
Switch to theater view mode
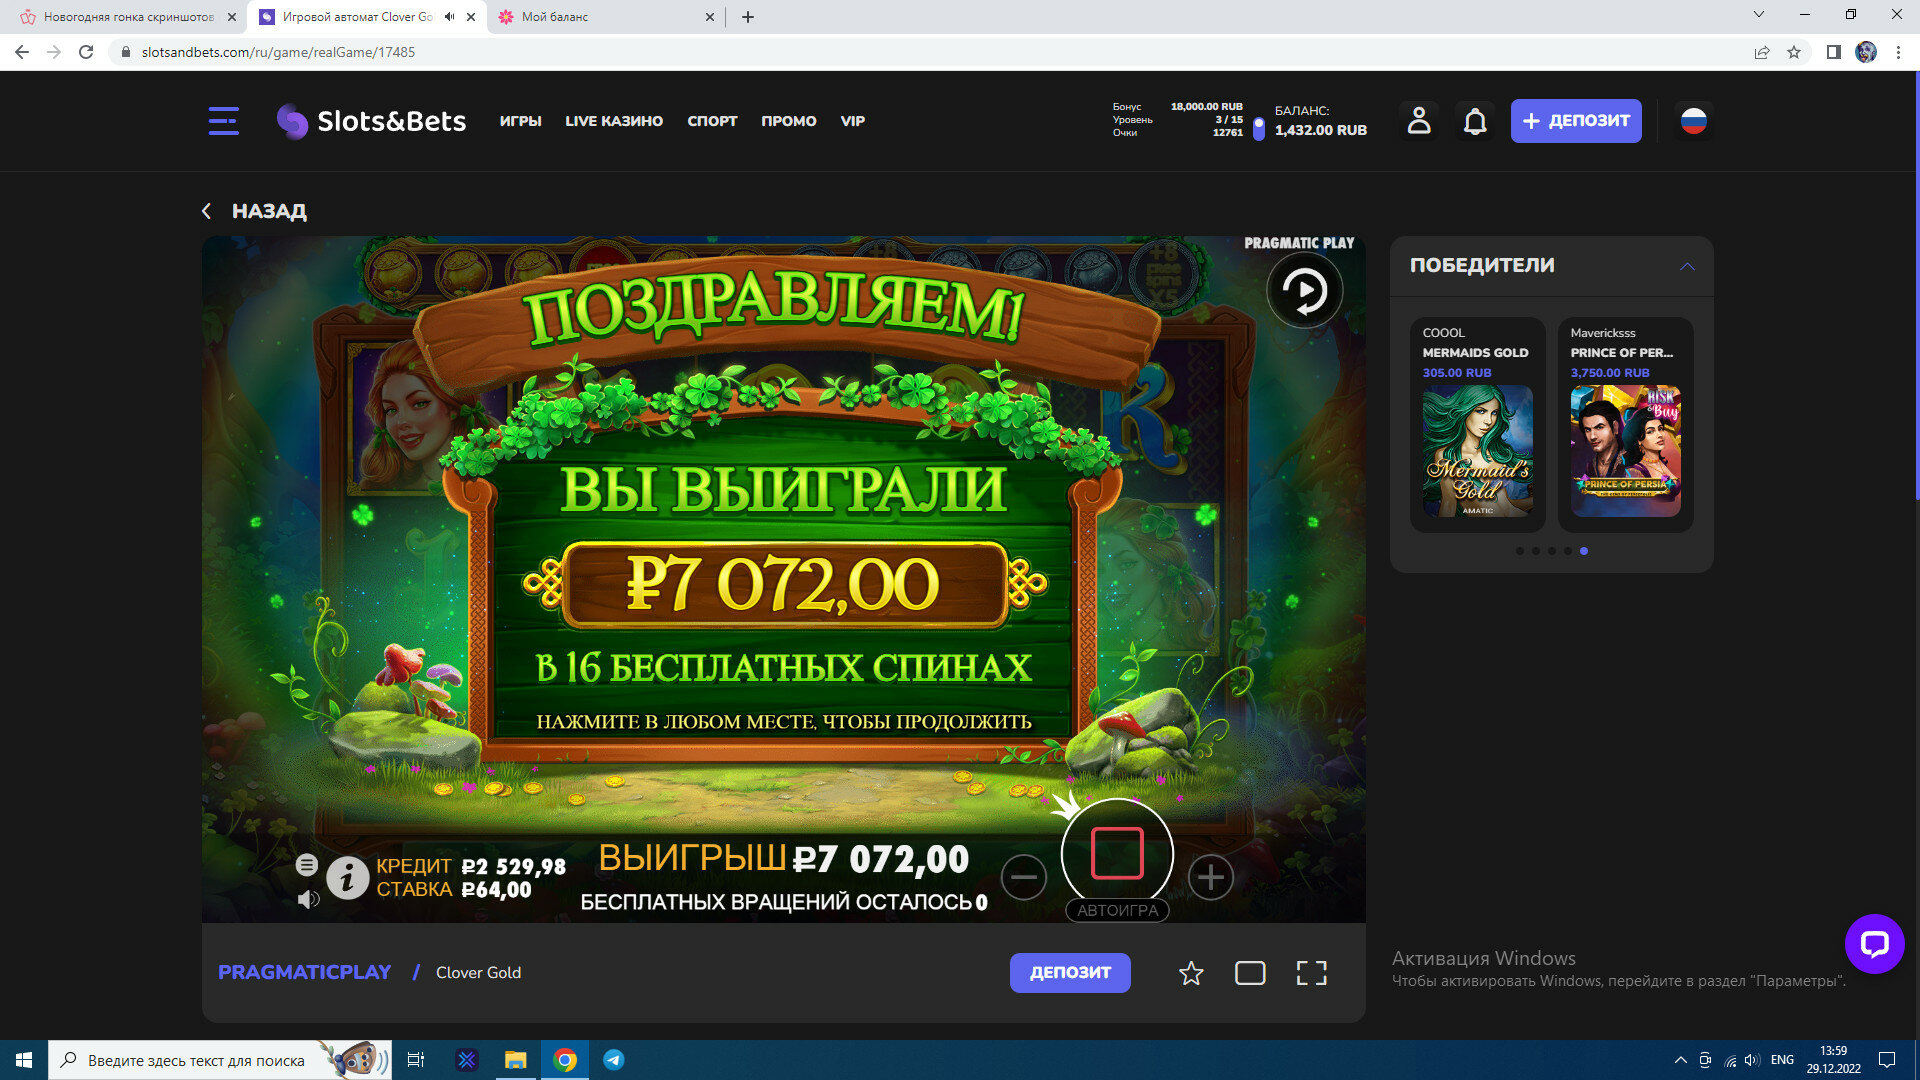click(x=1250, y=973)
